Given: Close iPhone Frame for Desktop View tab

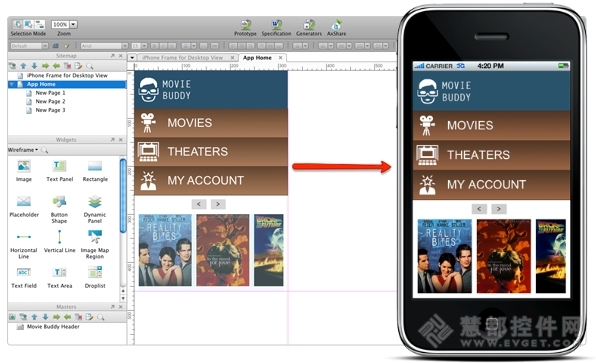Looking at the screenshot, I should tap(232, 58).
